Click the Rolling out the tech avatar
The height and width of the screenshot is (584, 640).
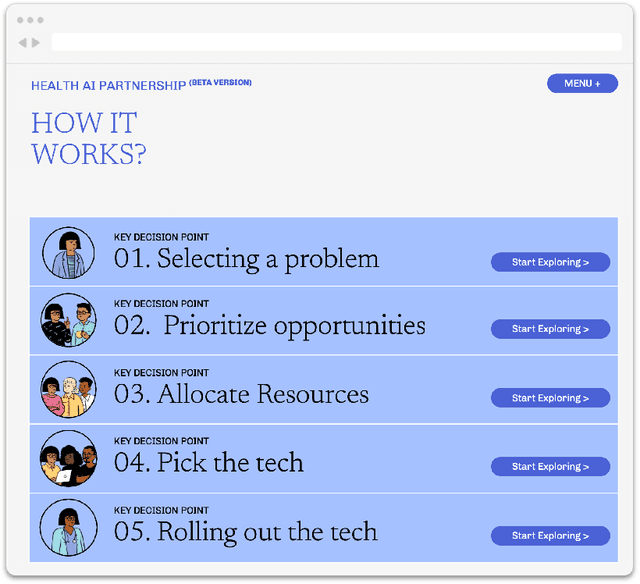click(68, 527)
